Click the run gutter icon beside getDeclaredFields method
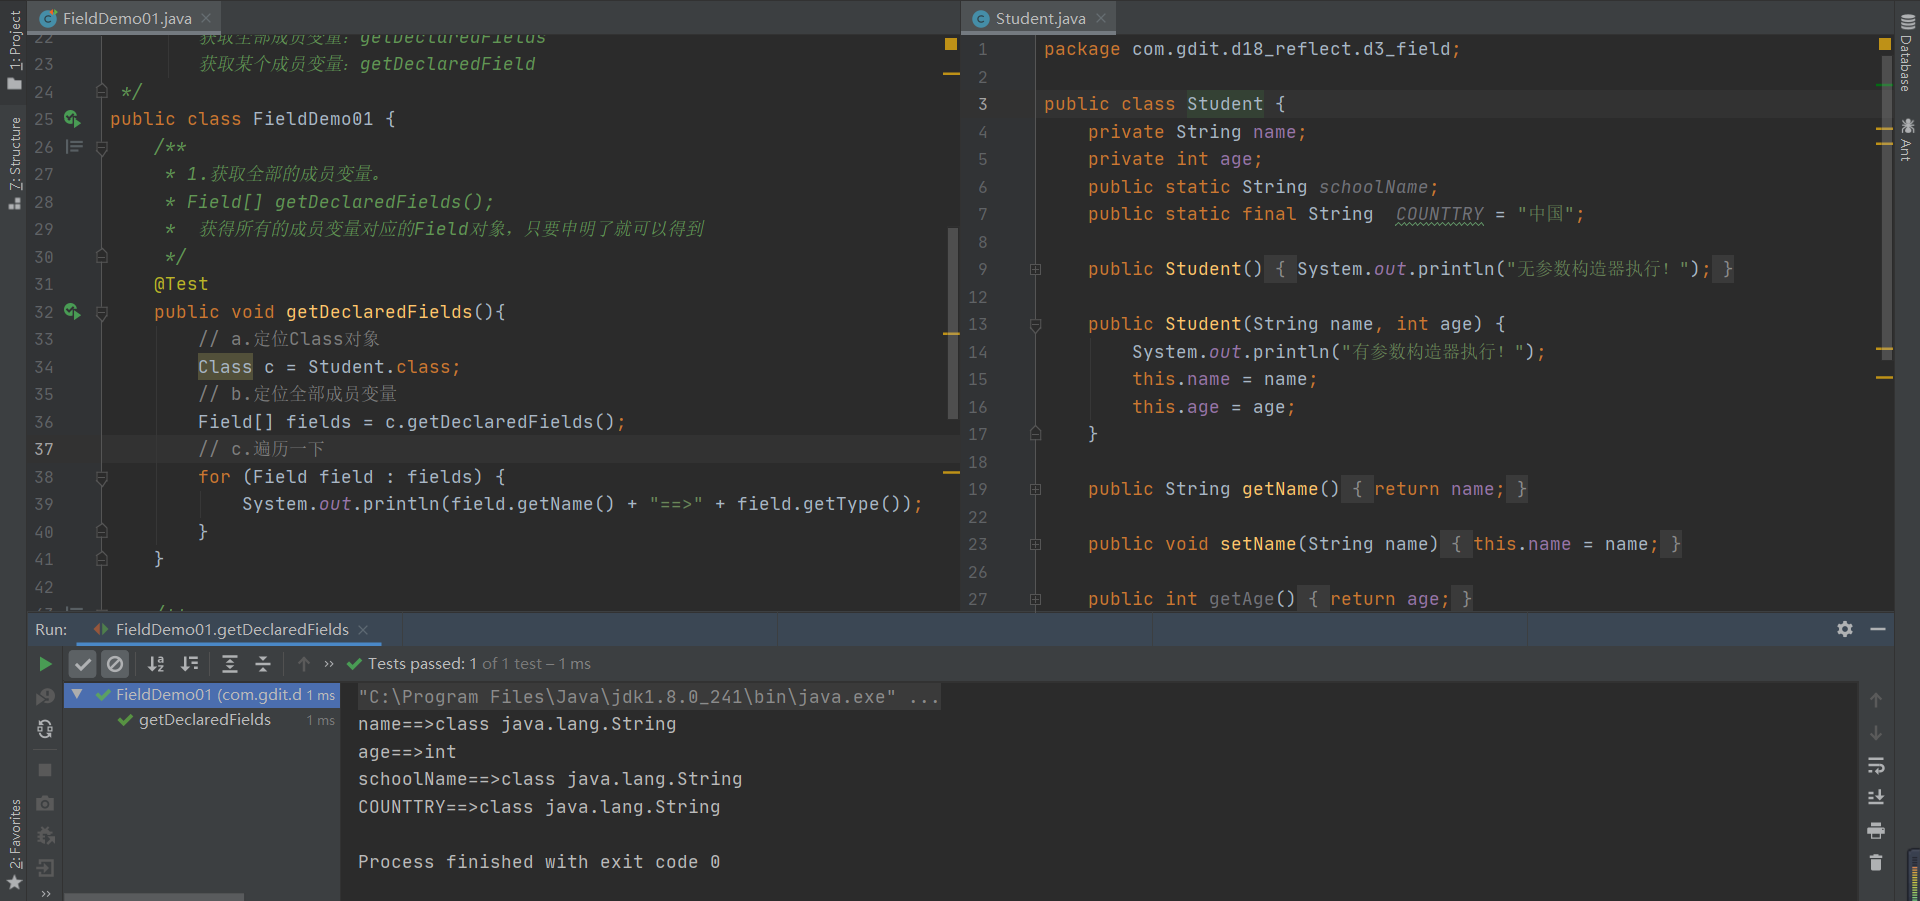 coord(72,312)
